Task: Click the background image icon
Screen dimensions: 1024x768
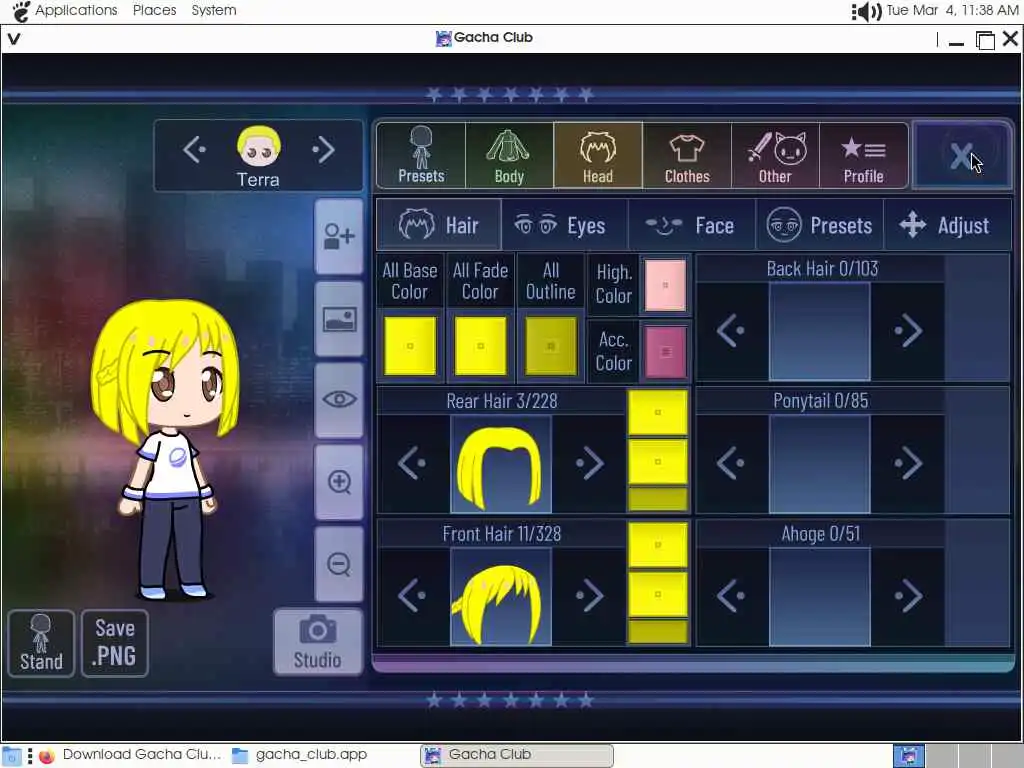Action: click(339, 319)
